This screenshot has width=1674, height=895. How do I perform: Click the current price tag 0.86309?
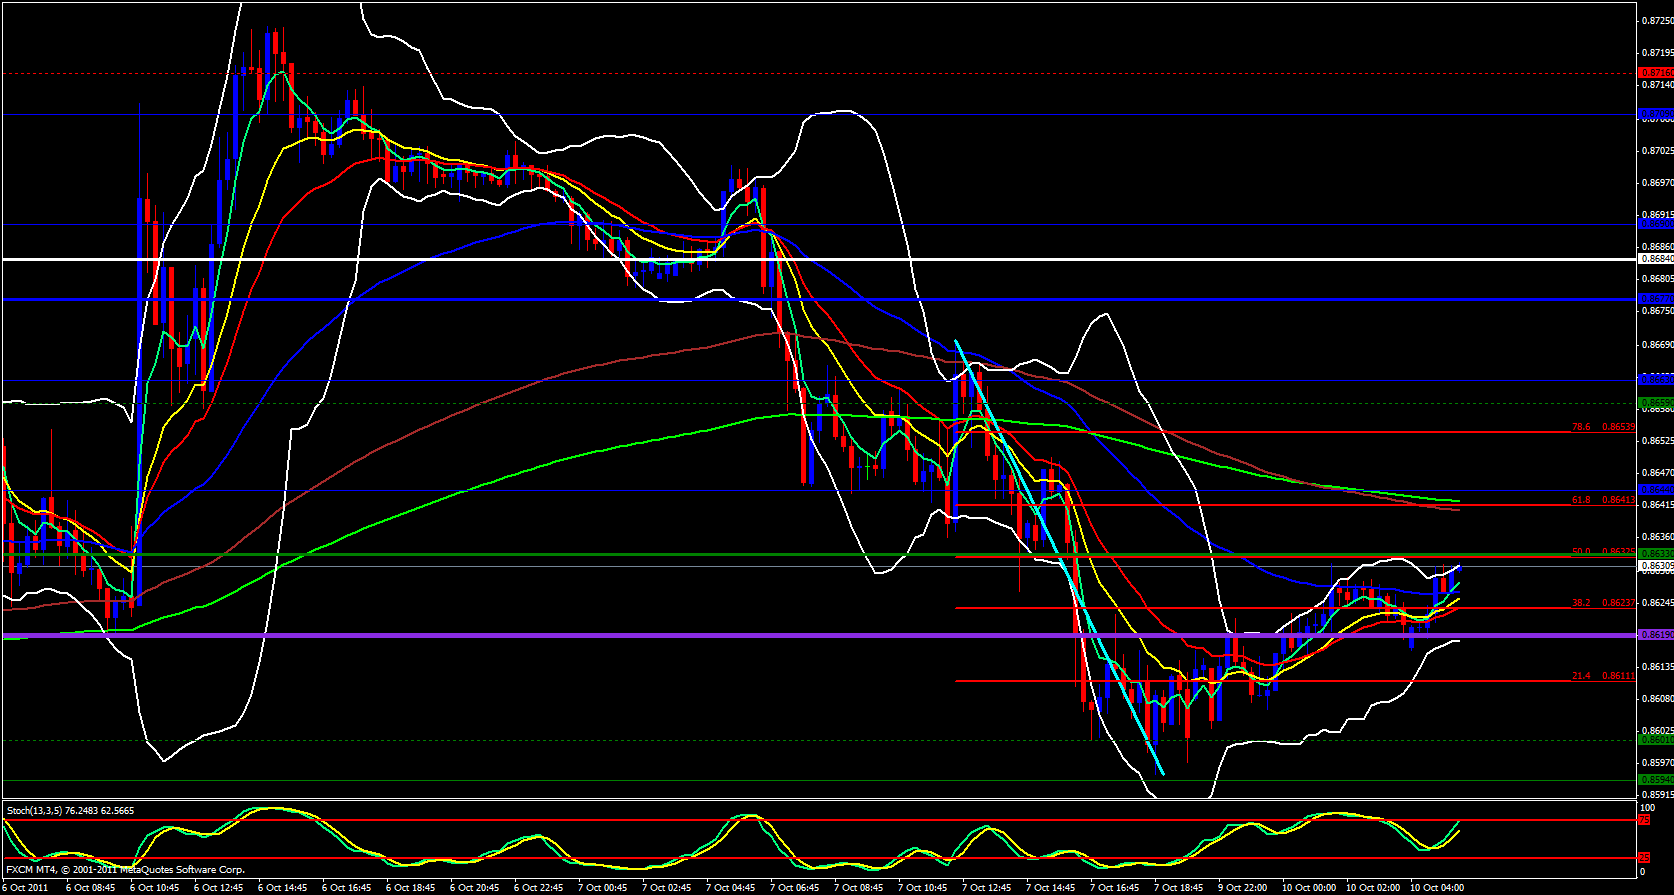(1656, 566)
